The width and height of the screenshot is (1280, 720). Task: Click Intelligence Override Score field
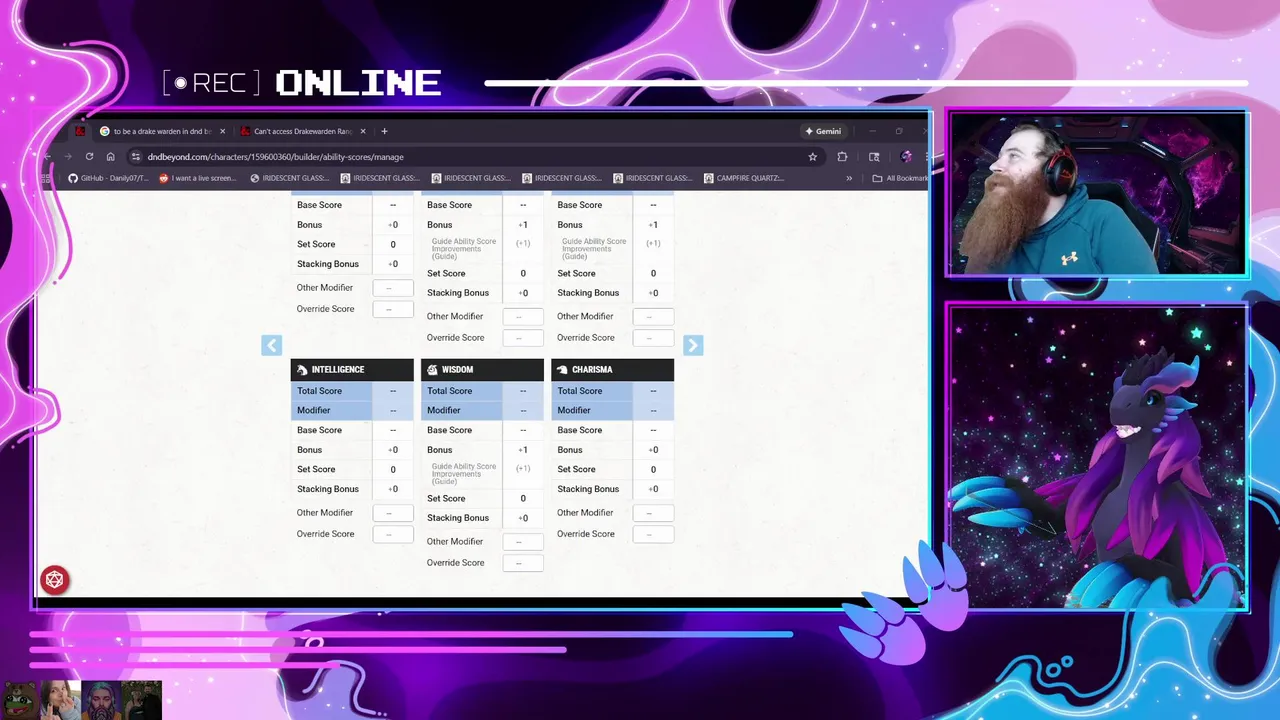coord(393,534)
